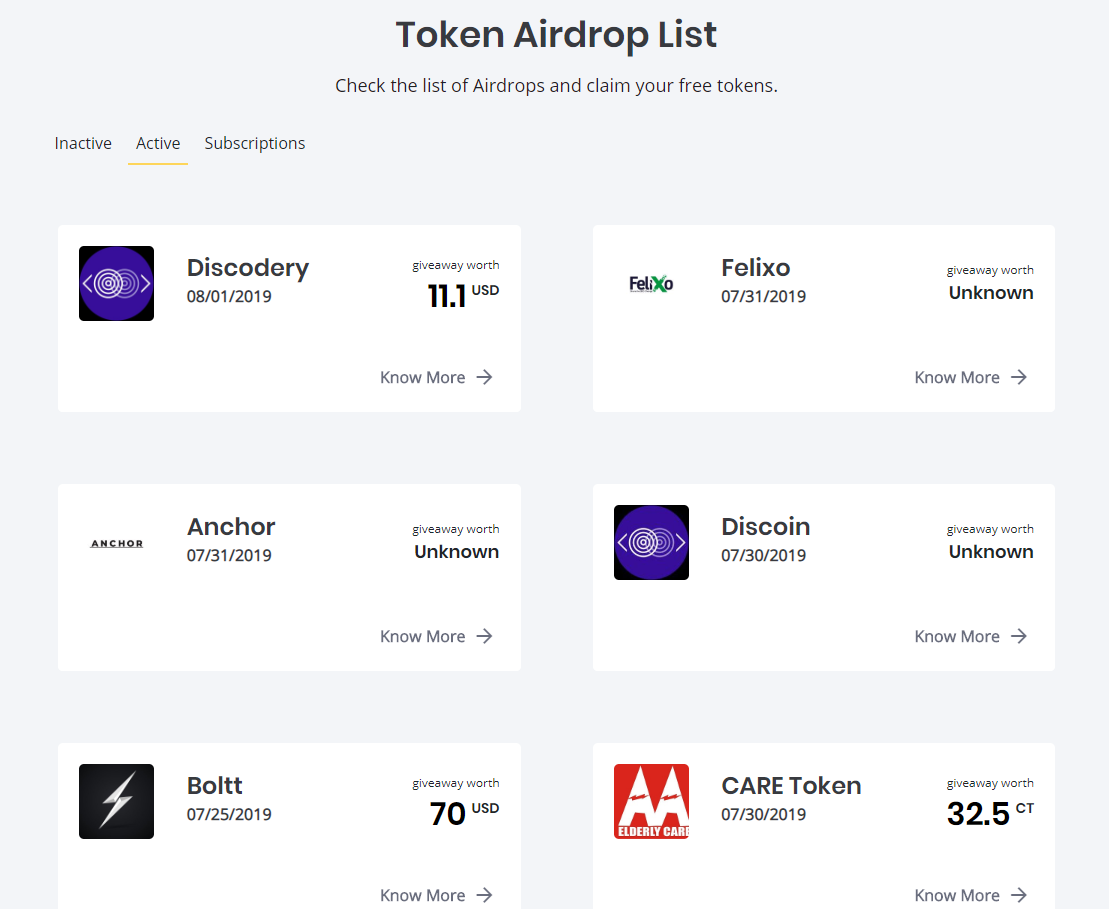Click the Anchor logo image
Viewport: 1109px width, 909px height.
tap(117, 543)
